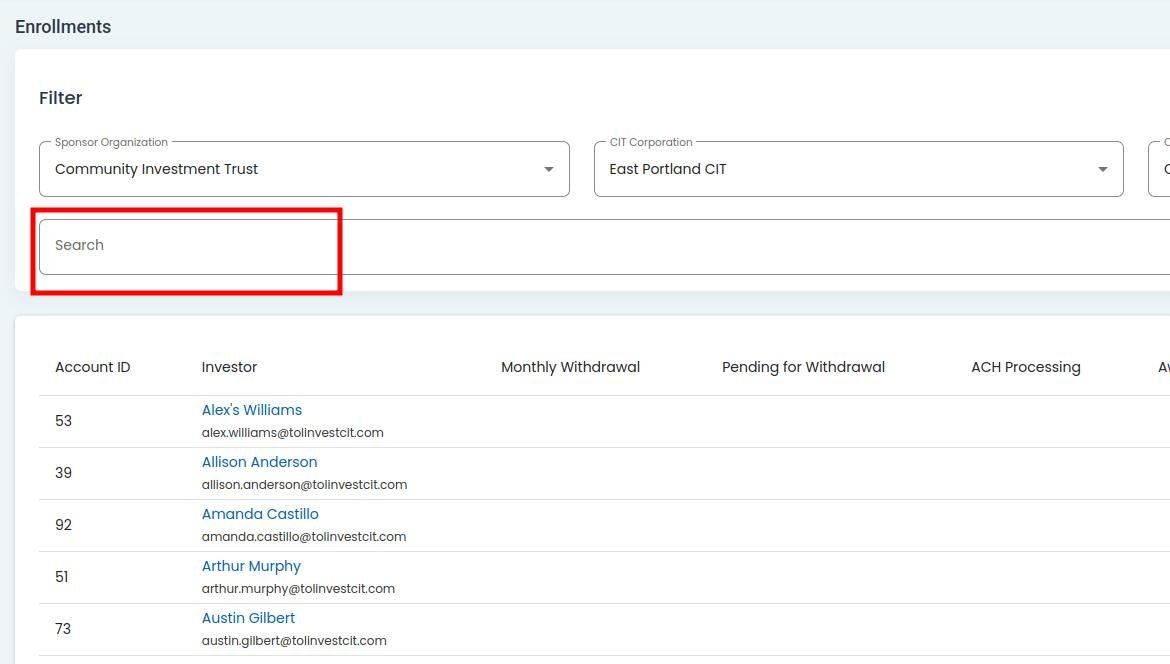
Task: Click the Investor column header
Action: [229, 367]
